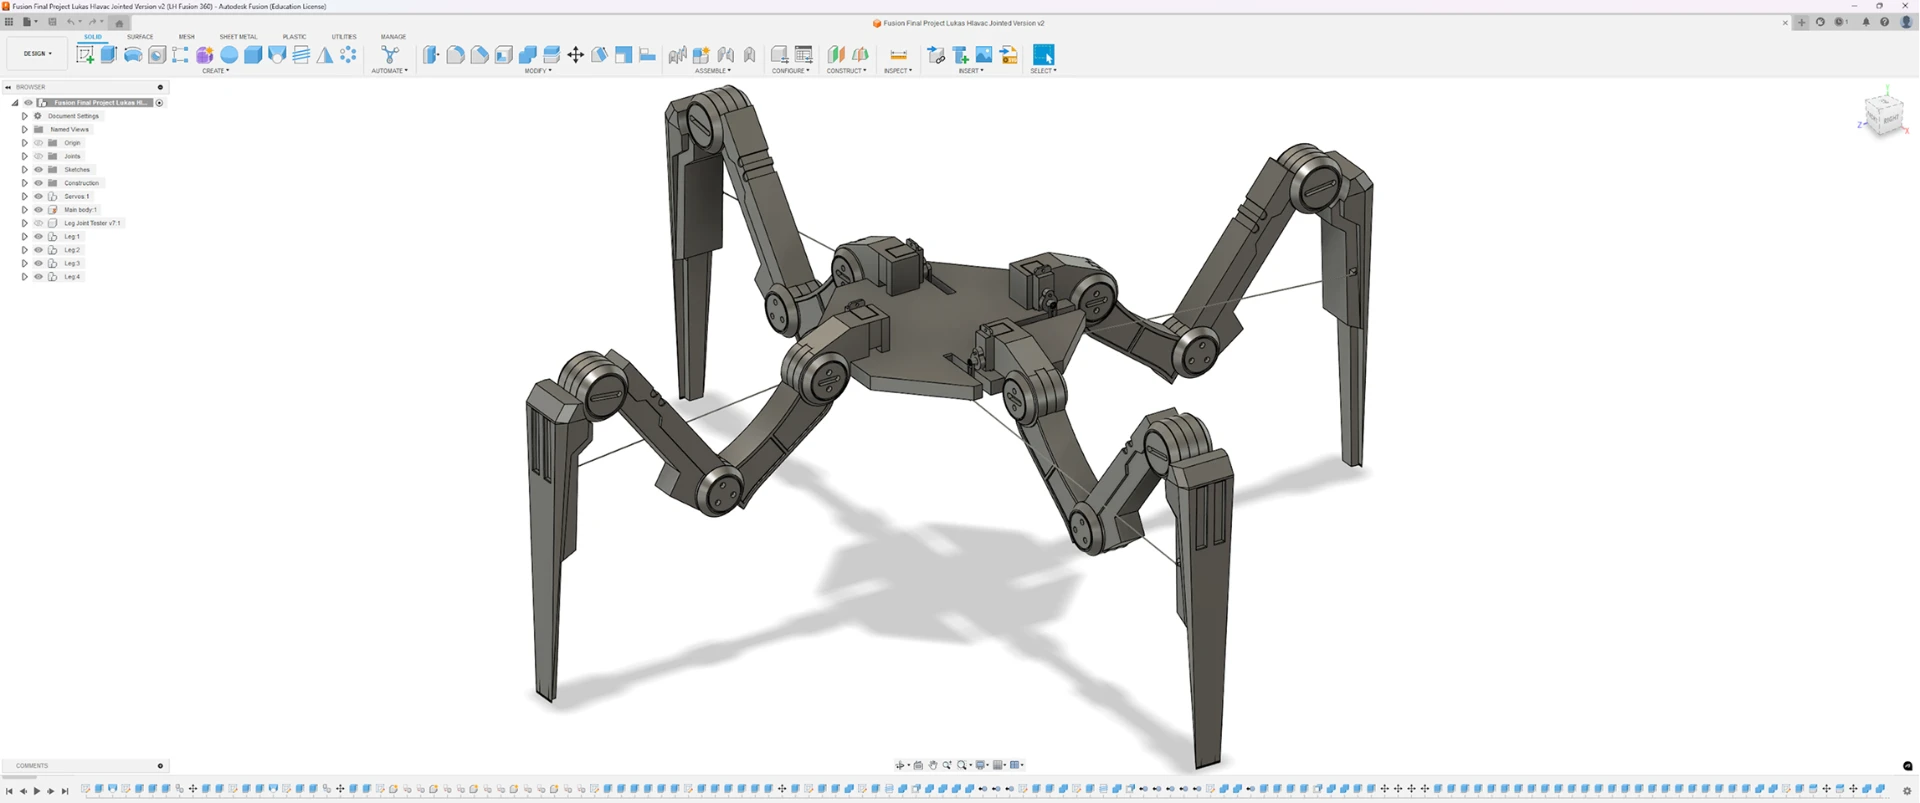
Task: Open the Construct menu
Action: (847, 71)
